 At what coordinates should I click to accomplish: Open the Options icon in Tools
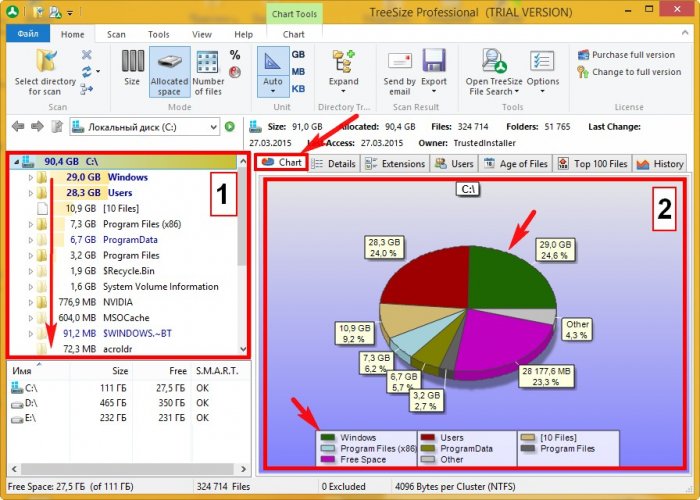[543, 62]
